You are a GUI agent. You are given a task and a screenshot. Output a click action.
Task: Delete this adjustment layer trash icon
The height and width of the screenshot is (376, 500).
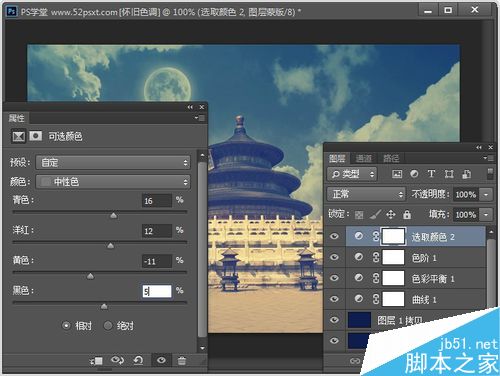[182, 360]
